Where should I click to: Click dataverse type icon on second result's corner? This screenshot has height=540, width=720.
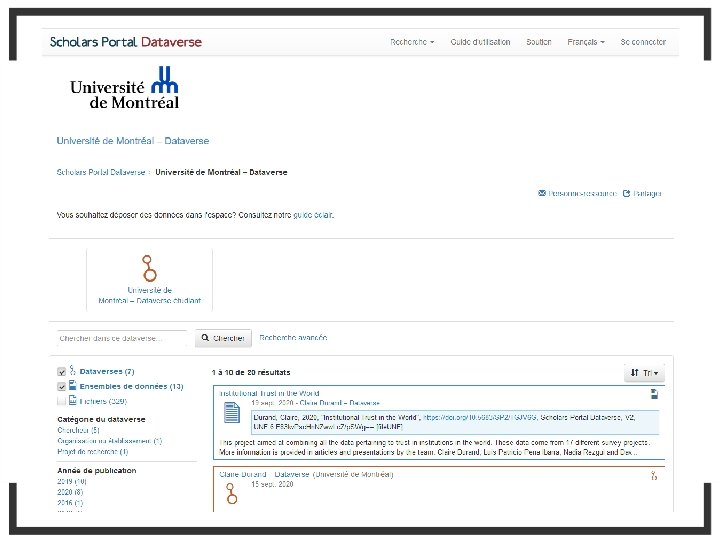point(654,475)
